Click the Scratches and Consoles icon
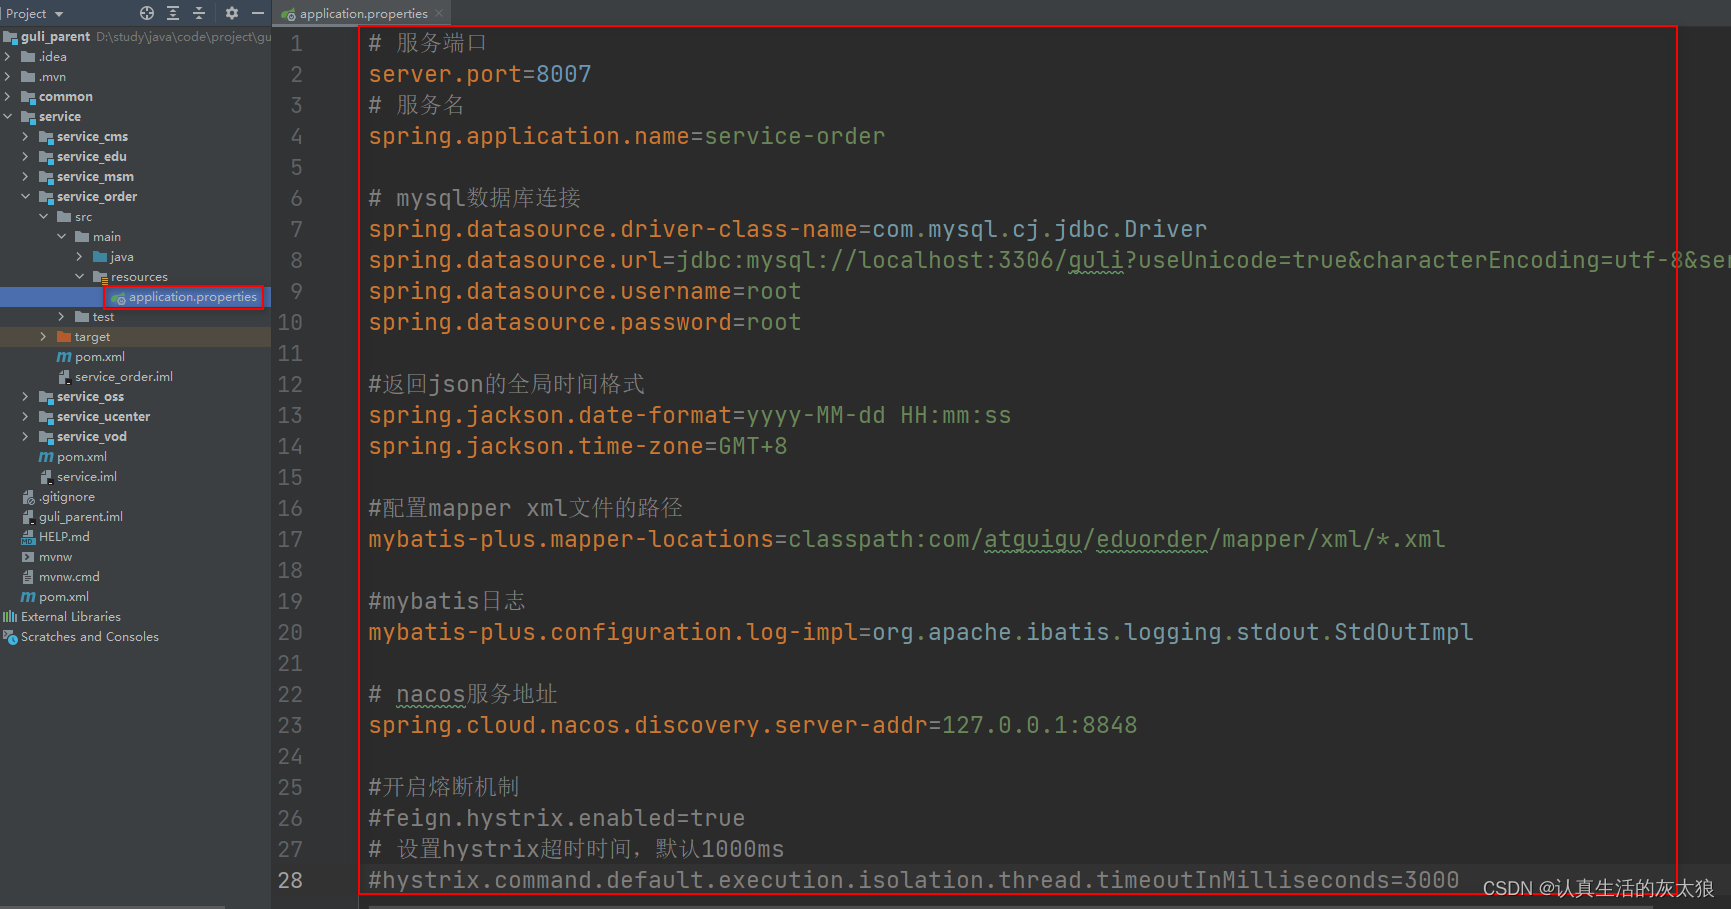This screenshot has height=909, width=1731. click(10, 637)
